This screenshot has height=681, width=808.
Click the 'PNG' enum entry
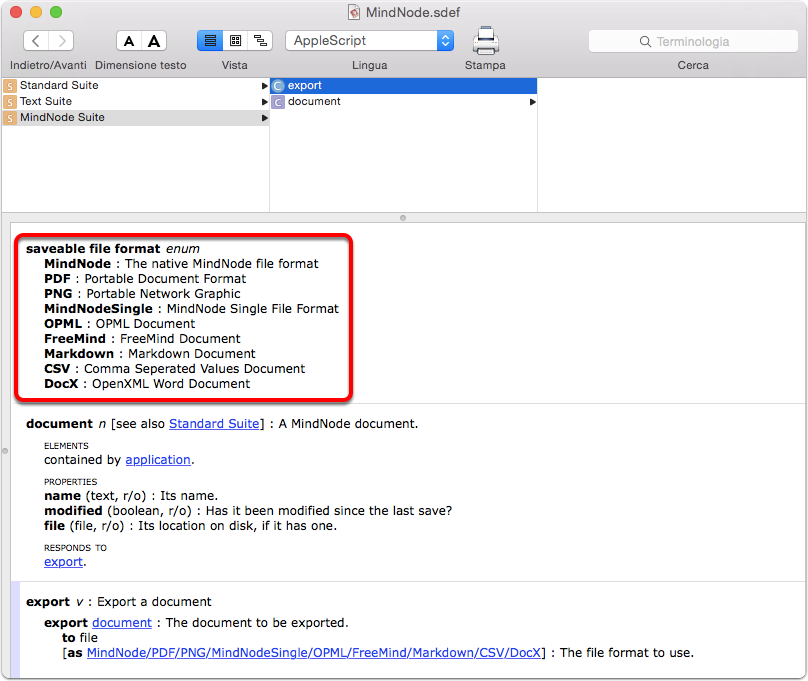(x=58, y=294)
